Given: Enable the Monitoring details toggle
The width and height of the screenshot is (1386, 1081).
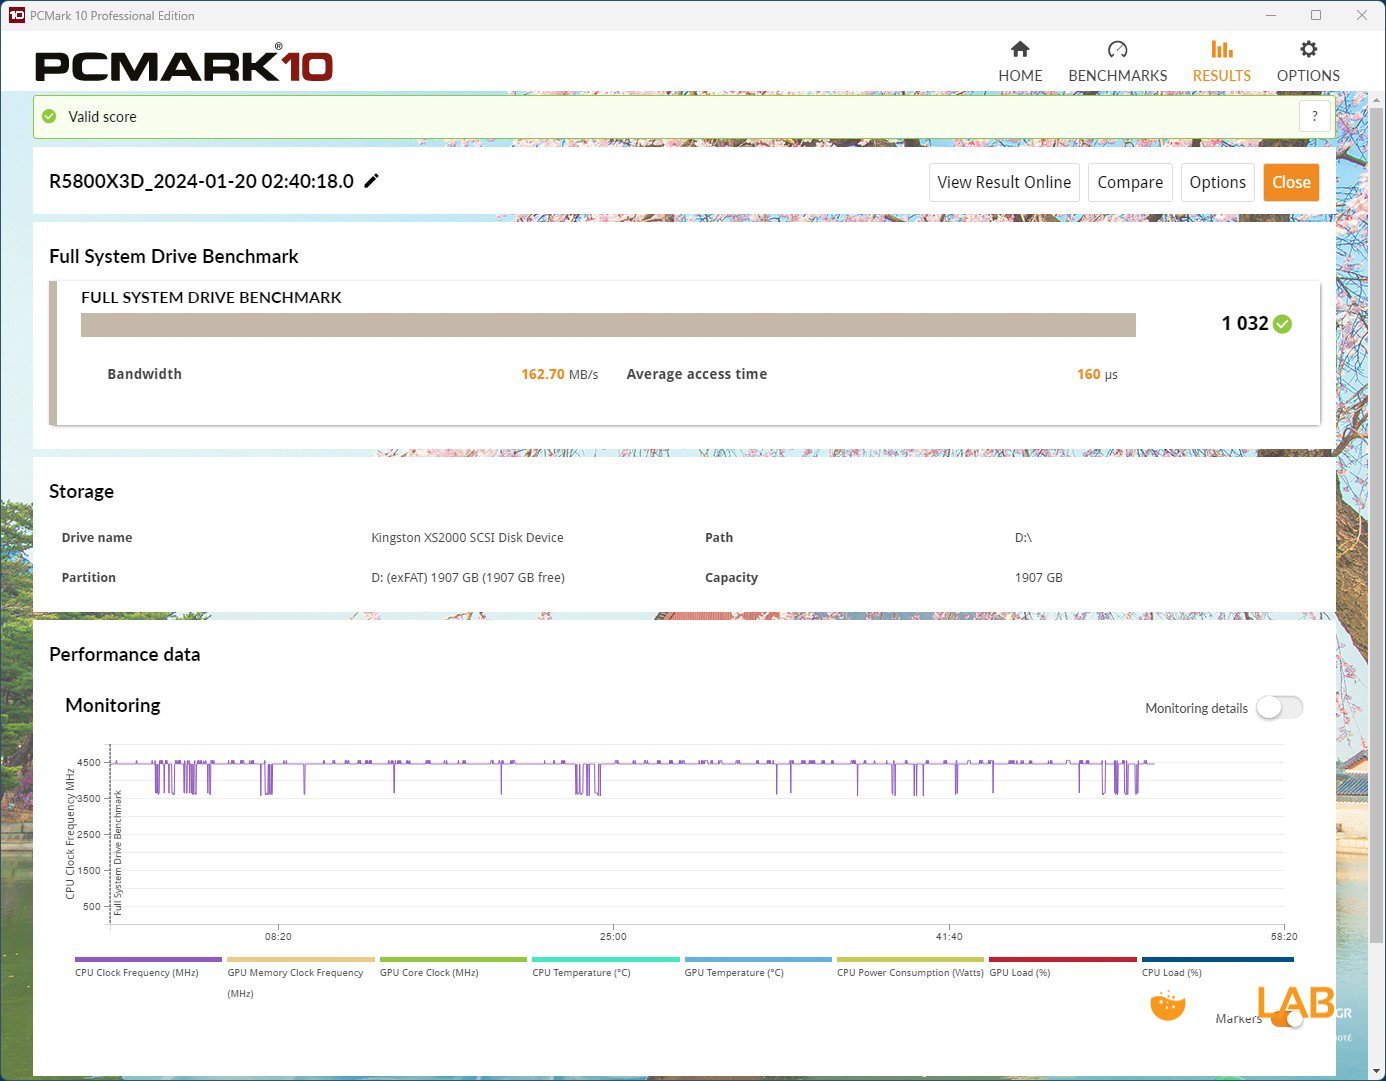Looking at the screenshot, I should (x=1280, y=708).
